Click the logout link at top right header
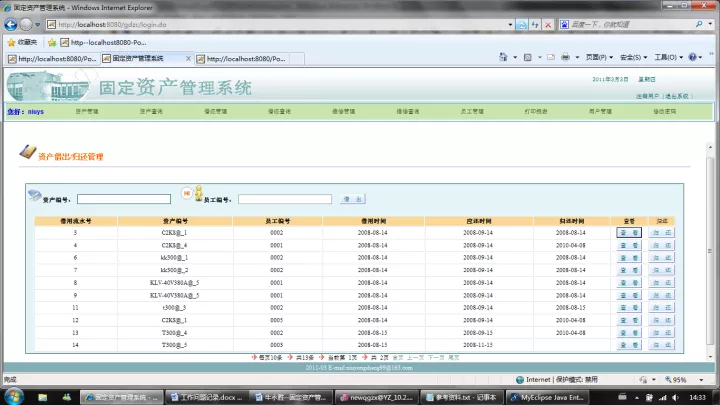 (x=647, y=96)
